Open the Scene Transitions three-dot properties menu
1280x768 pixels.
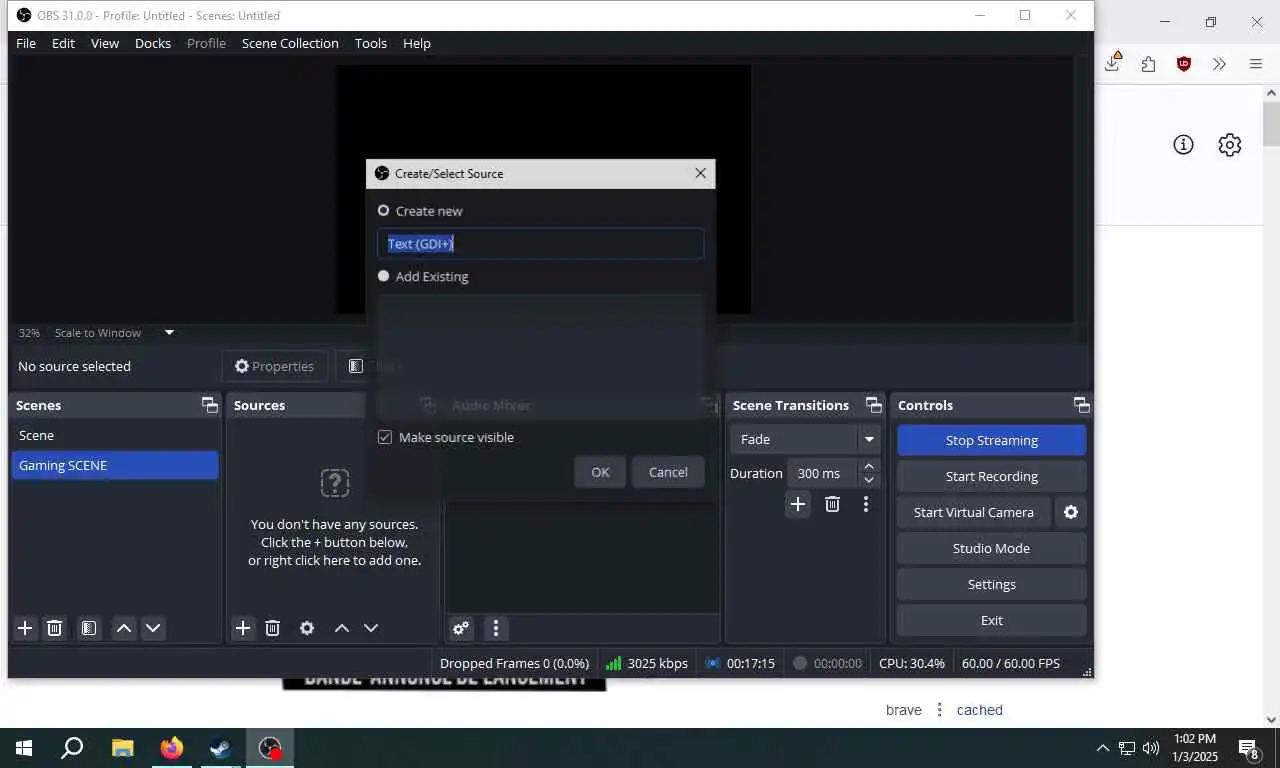click(866, 504)
